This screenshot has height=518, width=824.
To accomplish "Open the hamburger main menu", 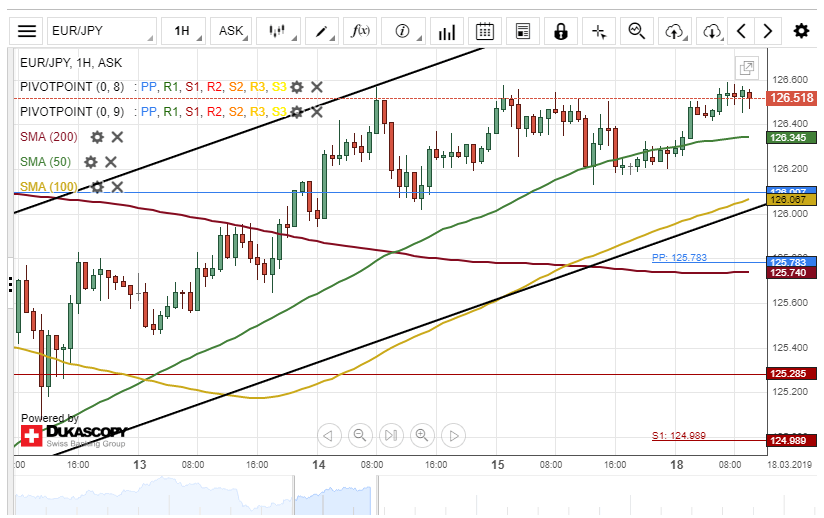I will 27,31.
